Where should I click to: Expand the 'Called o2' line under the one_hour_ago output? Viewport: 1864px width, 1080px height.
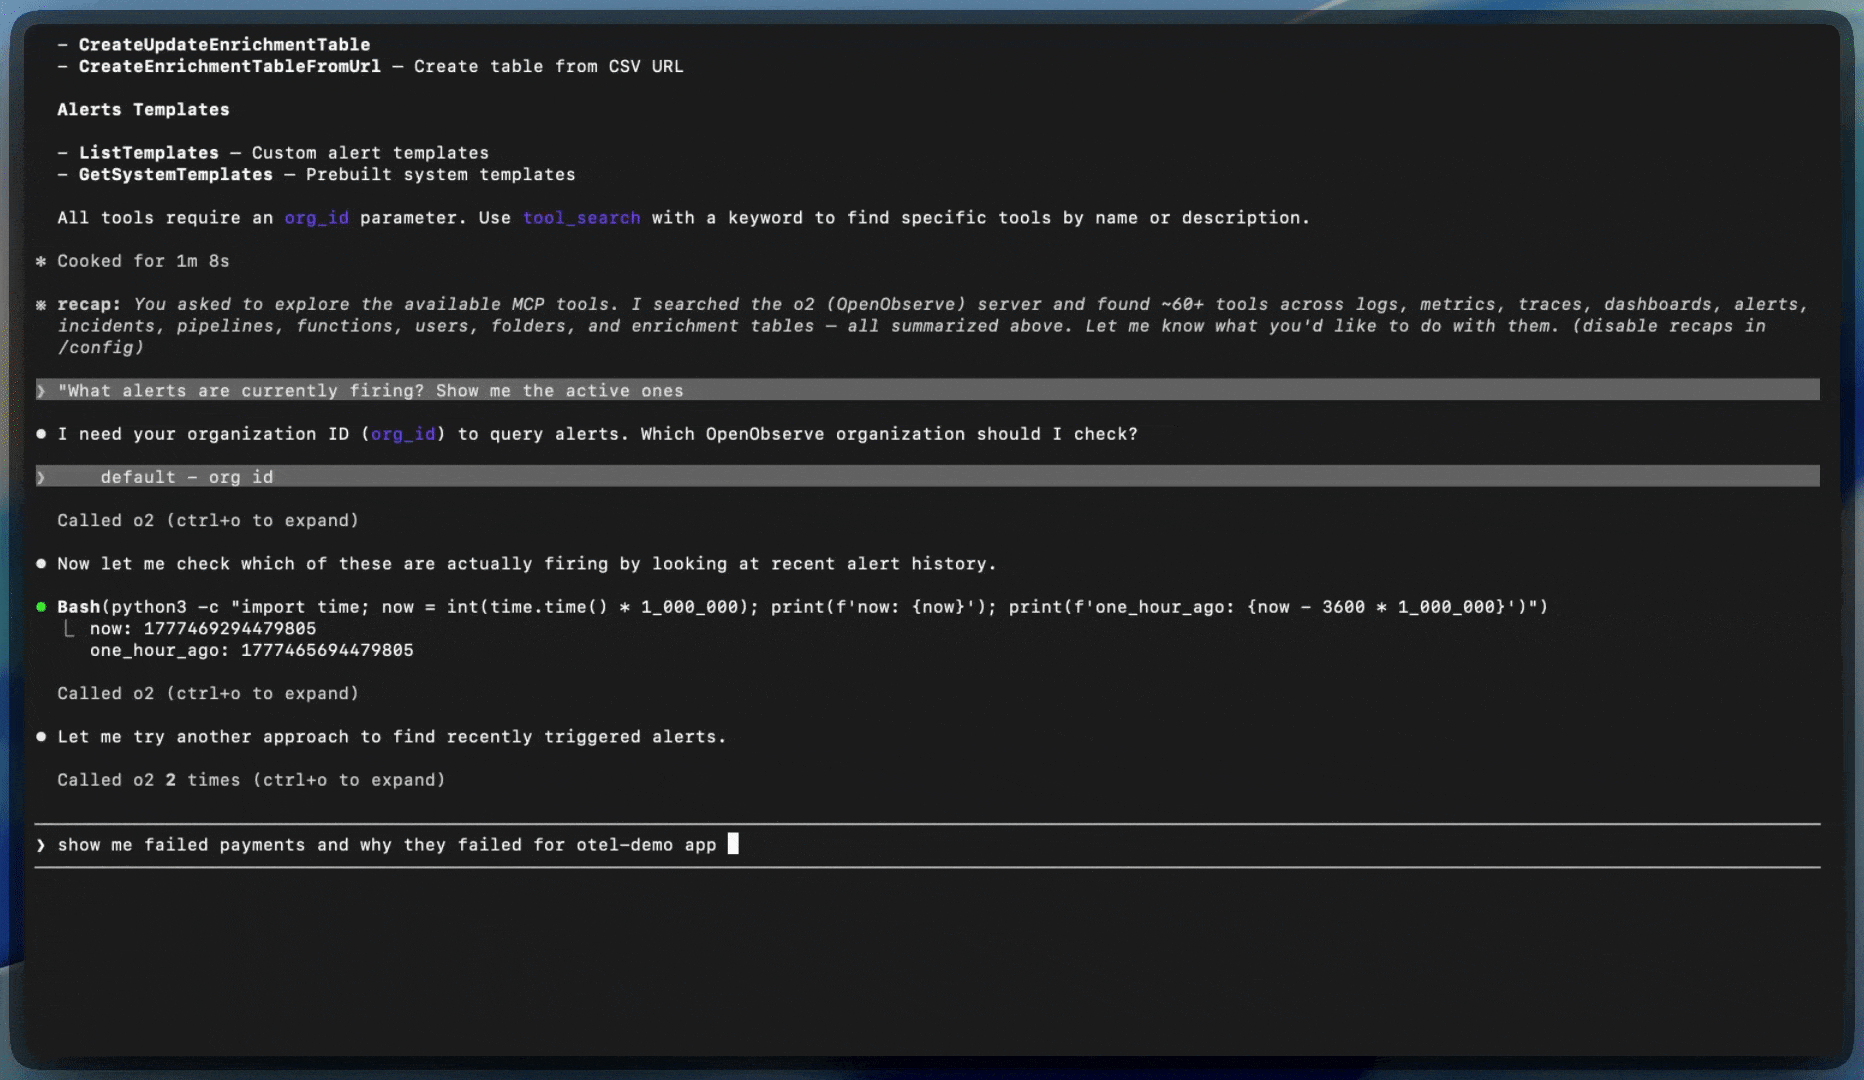coord(208,693)
